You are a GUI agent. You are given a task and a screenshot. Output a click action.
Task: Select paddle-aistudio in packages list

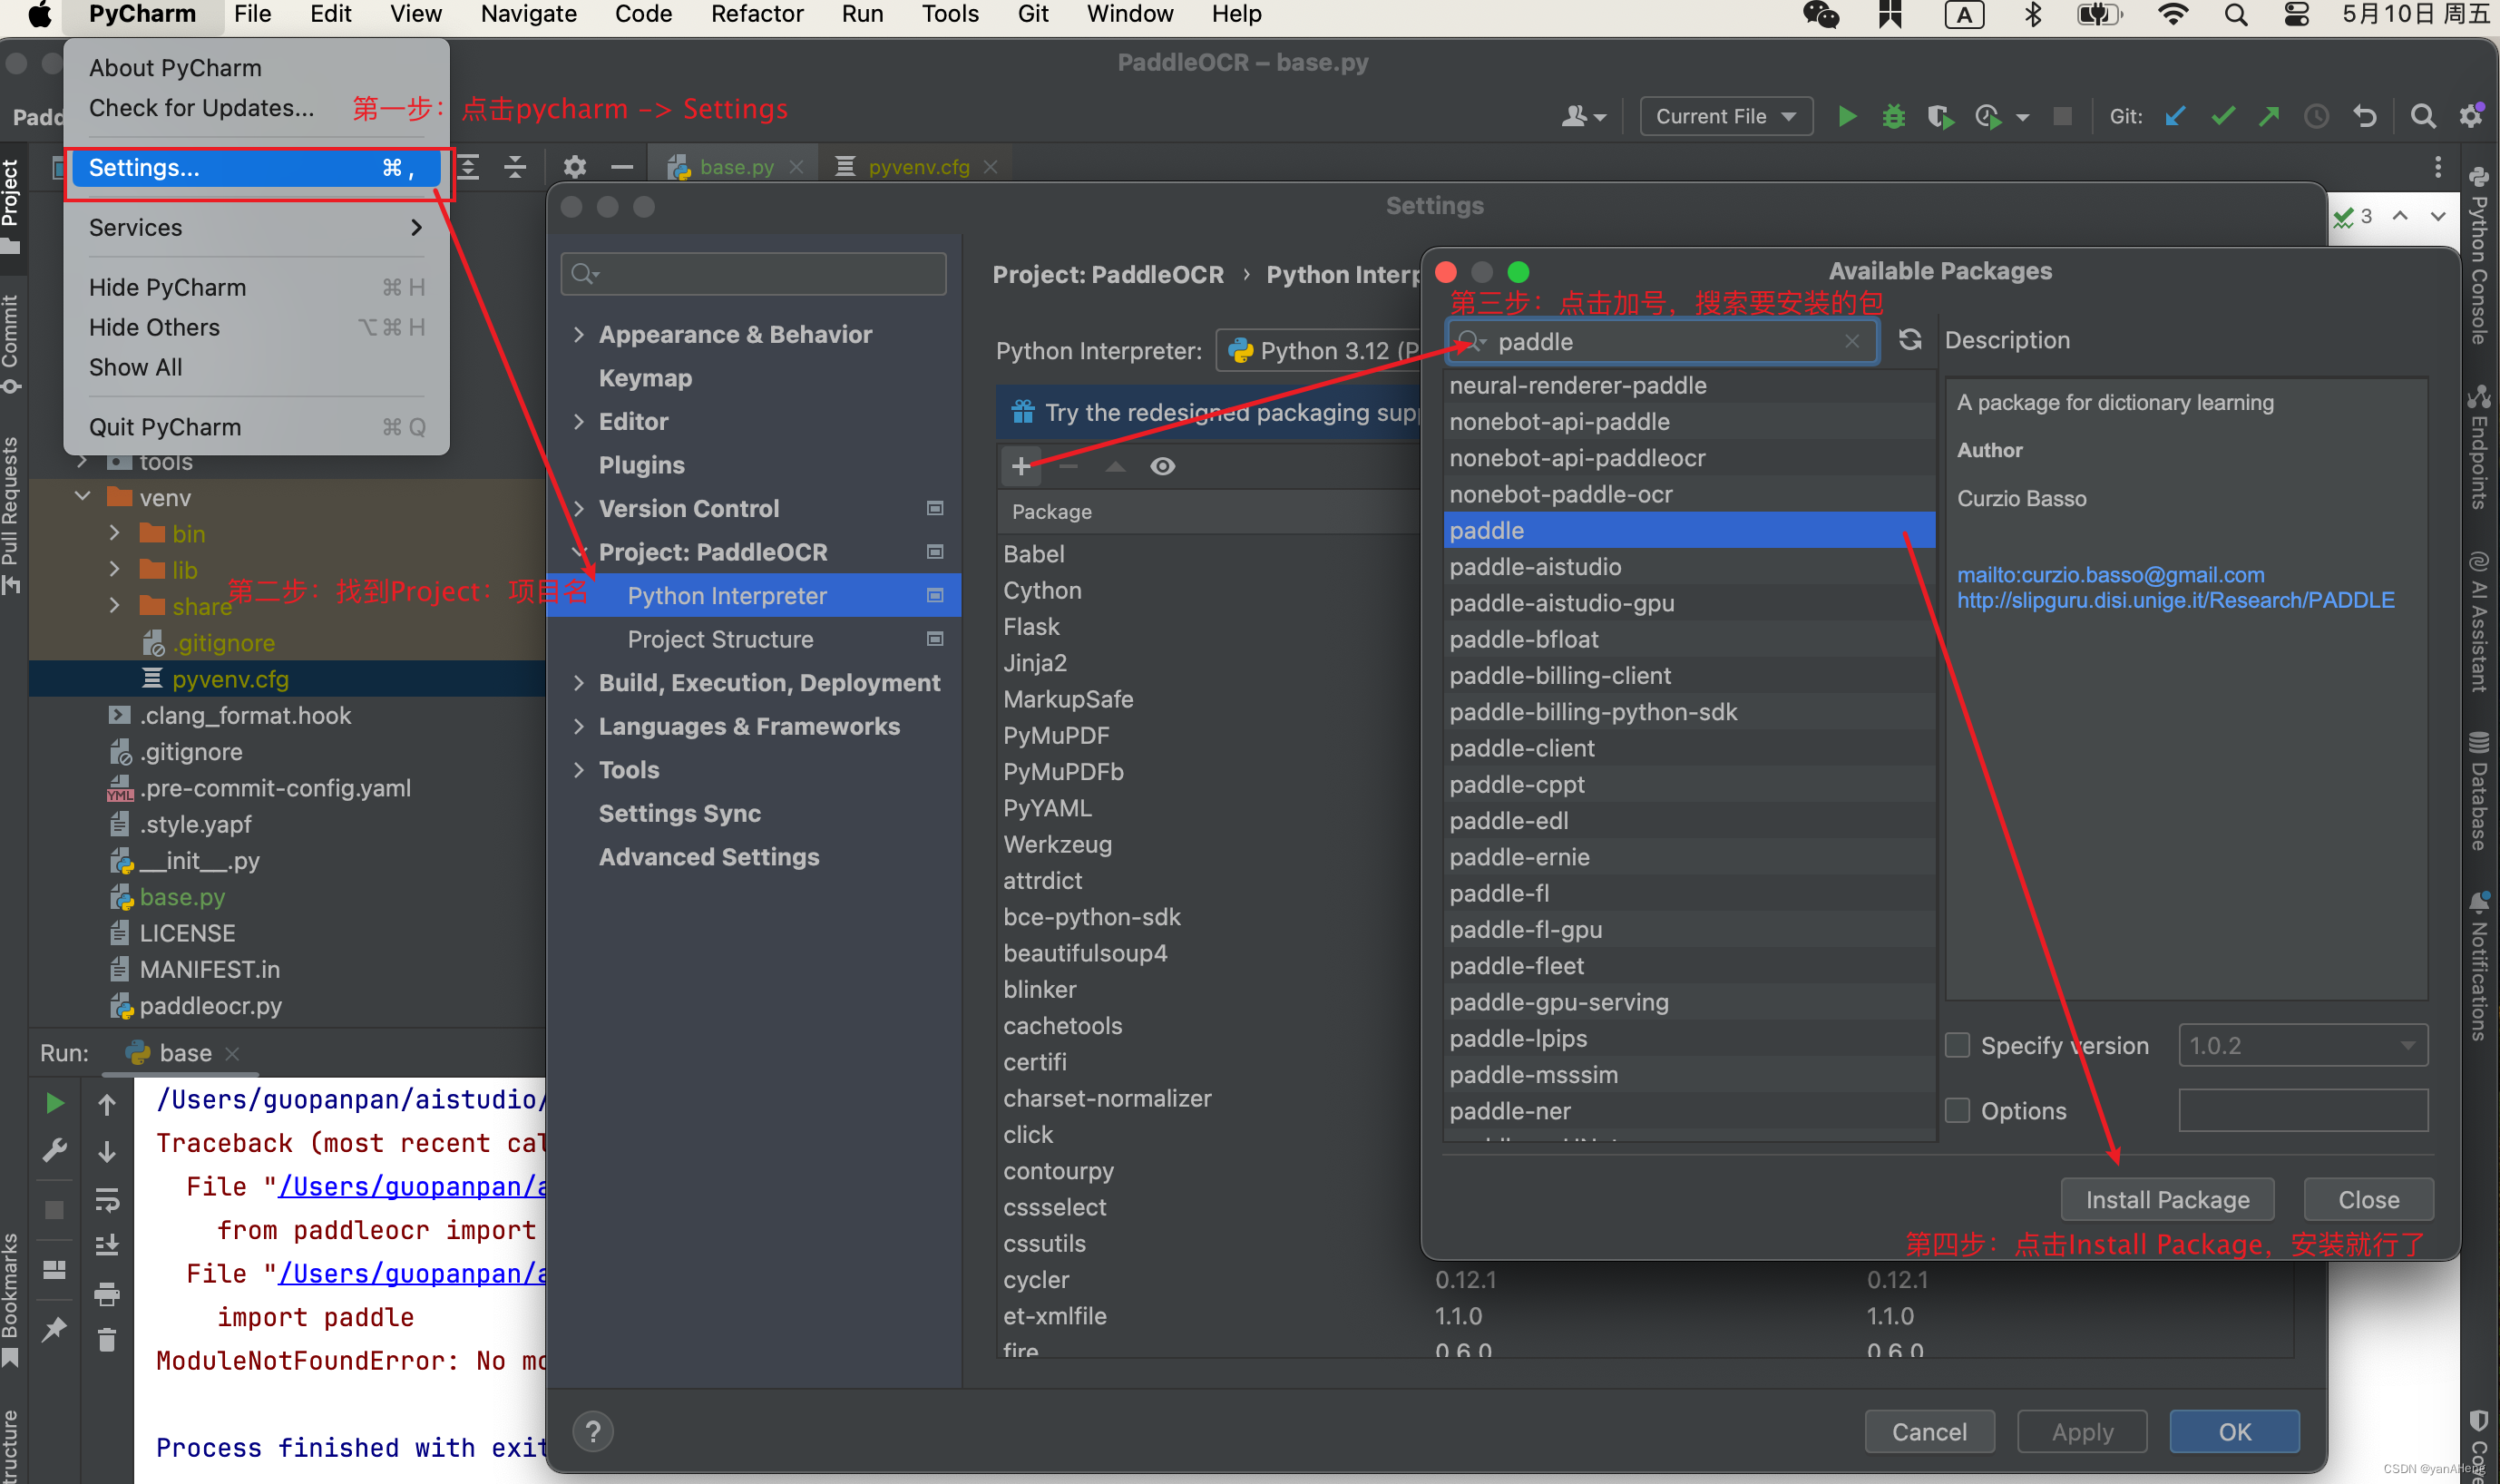click(1689, 566)
